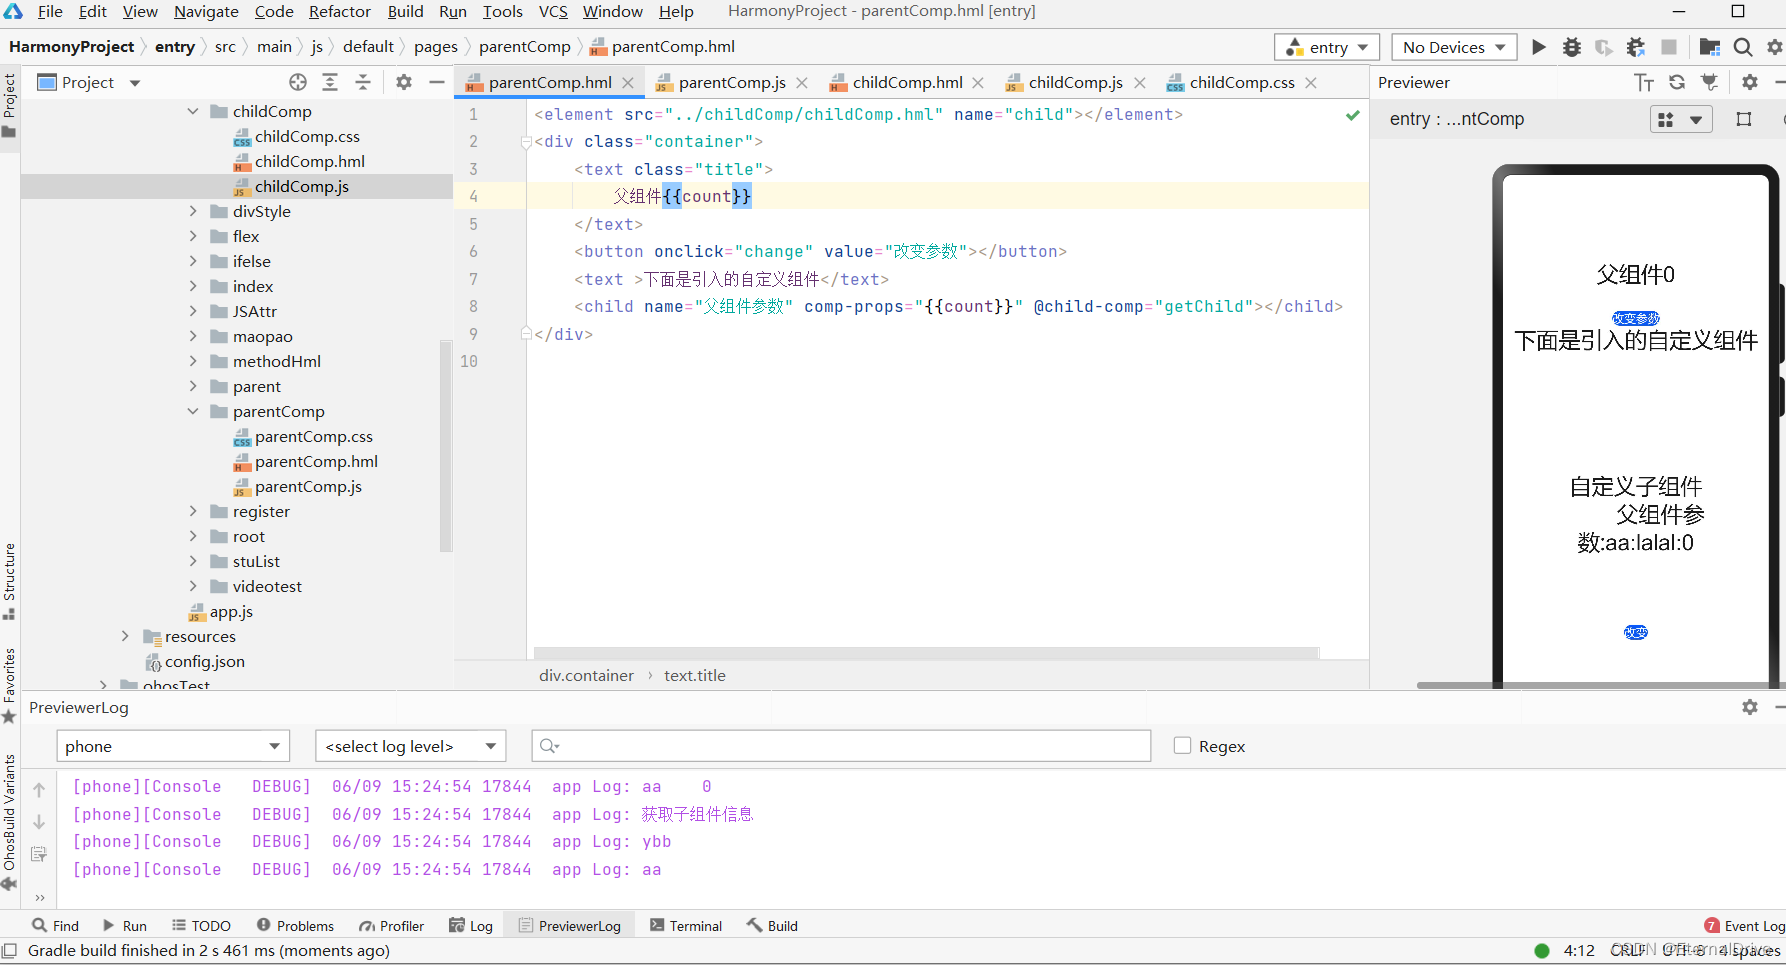Refresh the Previewer with the reload icon
Screen dimensions: 1786x965
[1677, 82]
